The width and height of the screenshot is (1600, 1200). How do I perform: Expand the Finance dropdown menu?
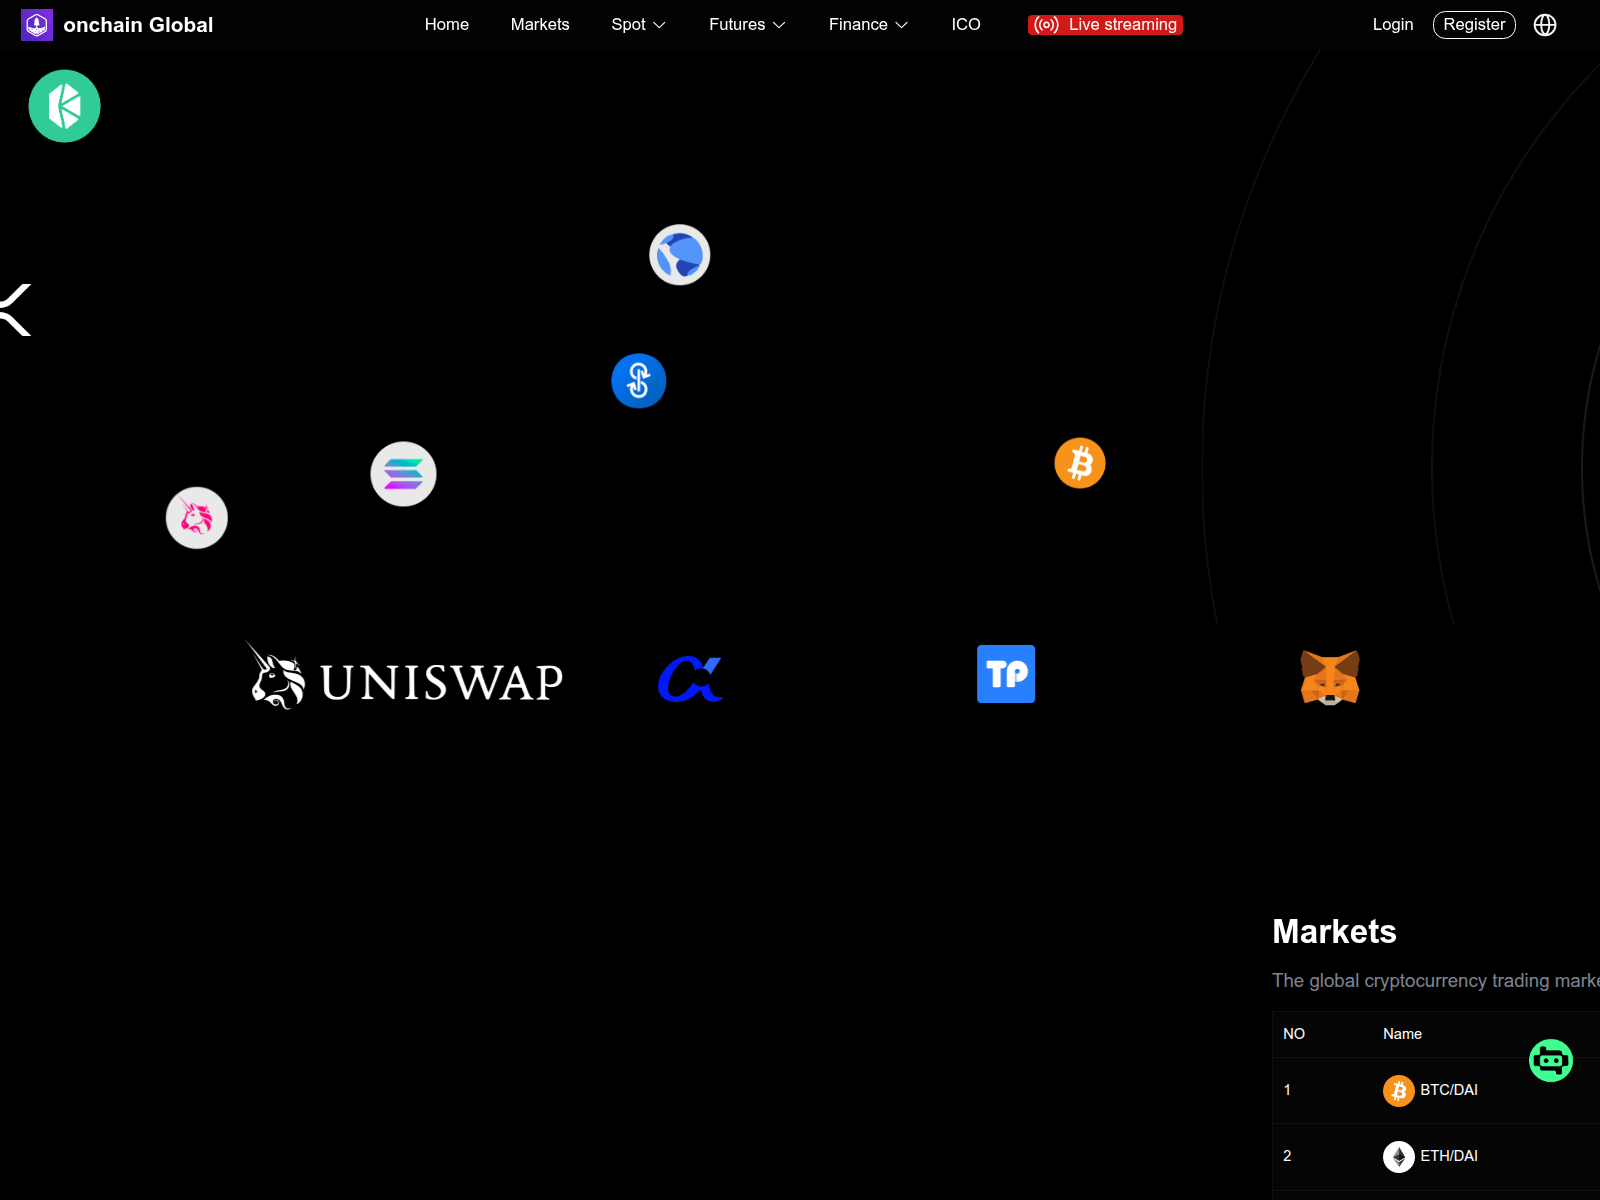pos(868,25)
